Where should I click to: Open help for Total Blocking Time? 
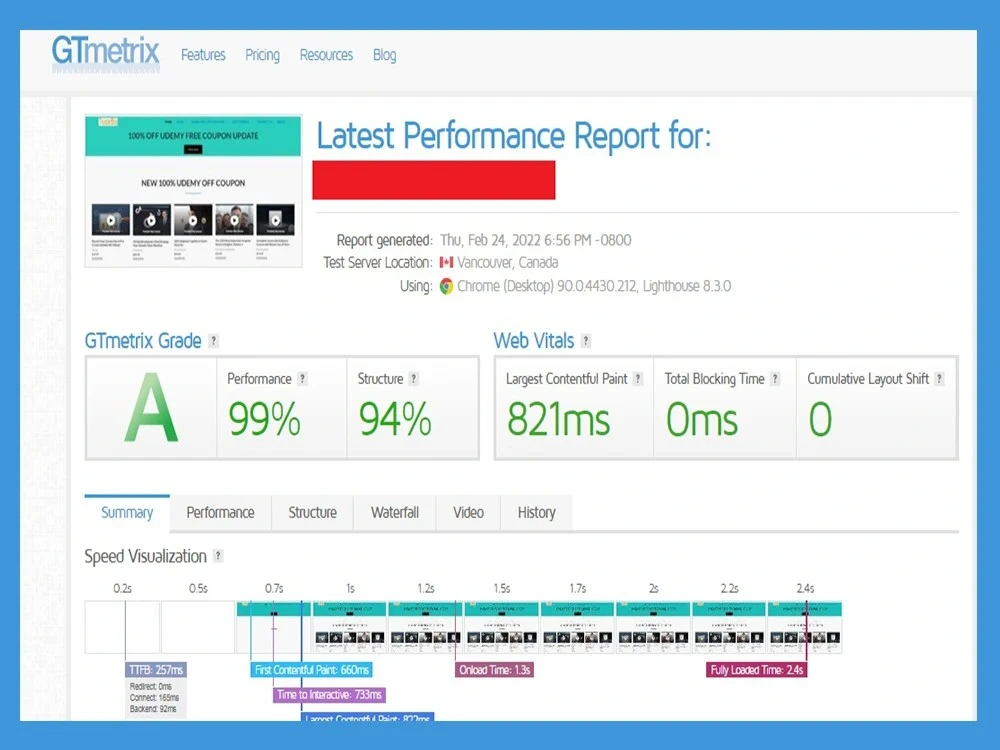[x=775, y=379]
